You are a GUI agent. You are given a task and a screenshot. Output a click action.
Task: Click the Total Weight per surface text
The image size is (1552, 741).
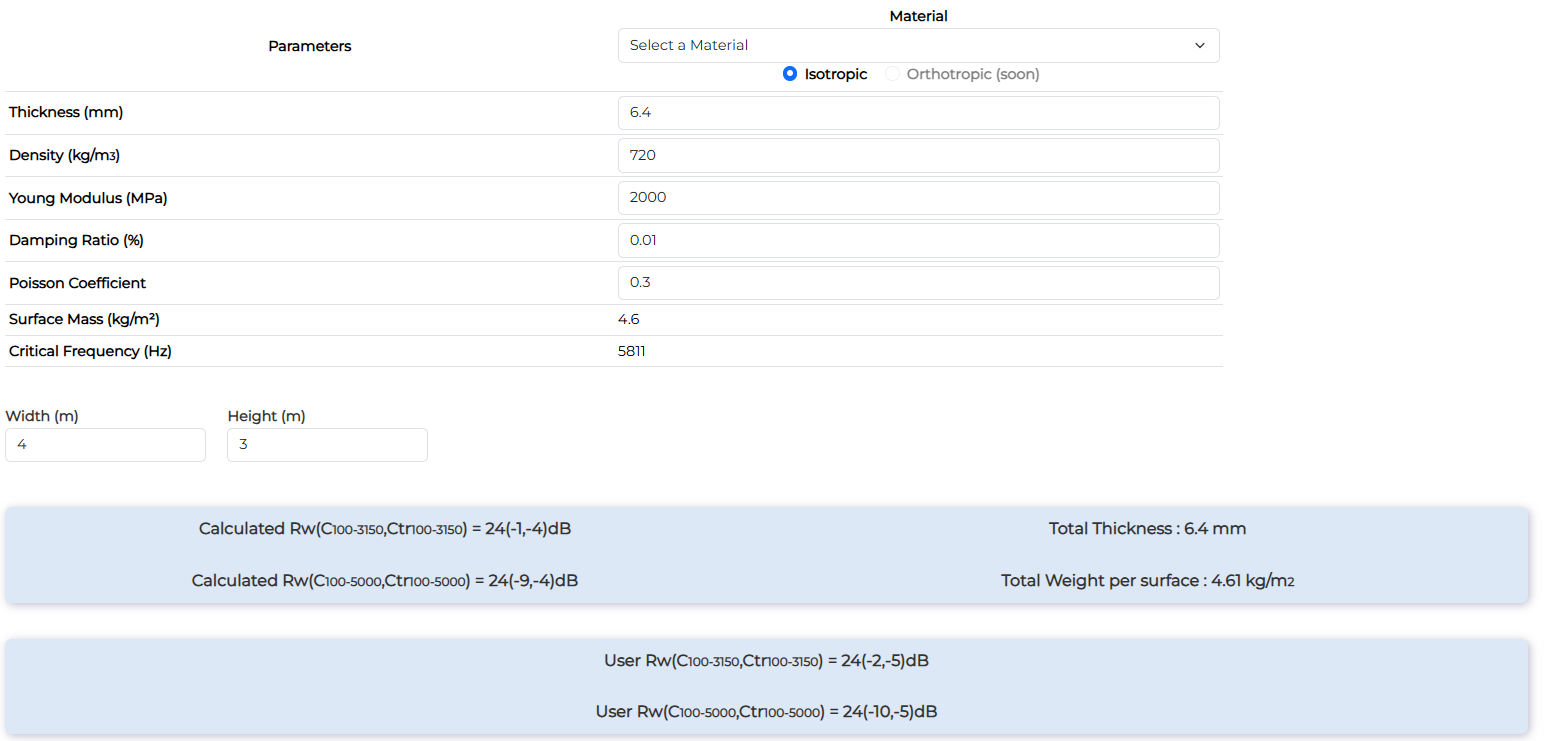pos(1148,581)
